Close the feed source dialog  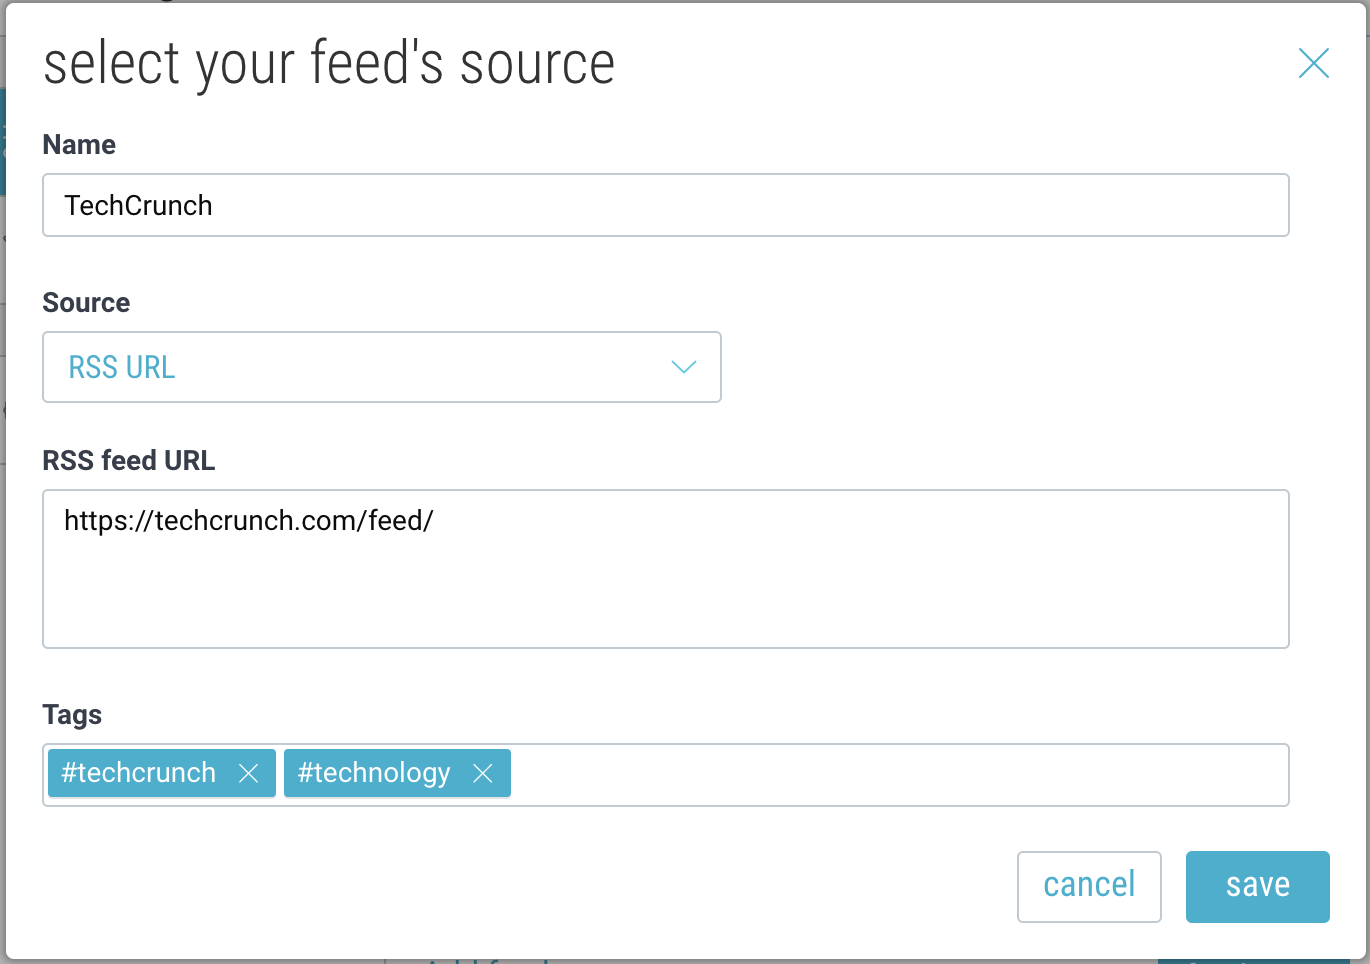click(x=1313, y=63)
